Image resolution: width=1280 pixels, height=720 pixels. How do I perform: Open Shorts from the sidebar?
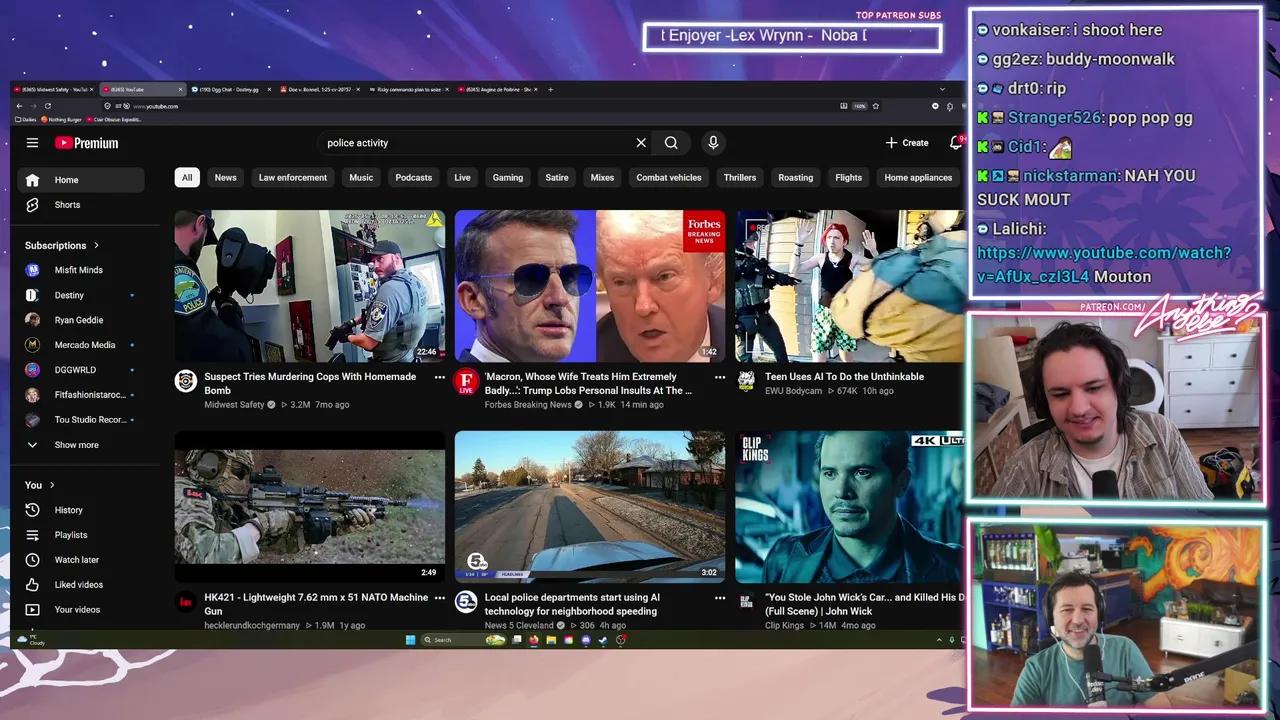point(66,205)
